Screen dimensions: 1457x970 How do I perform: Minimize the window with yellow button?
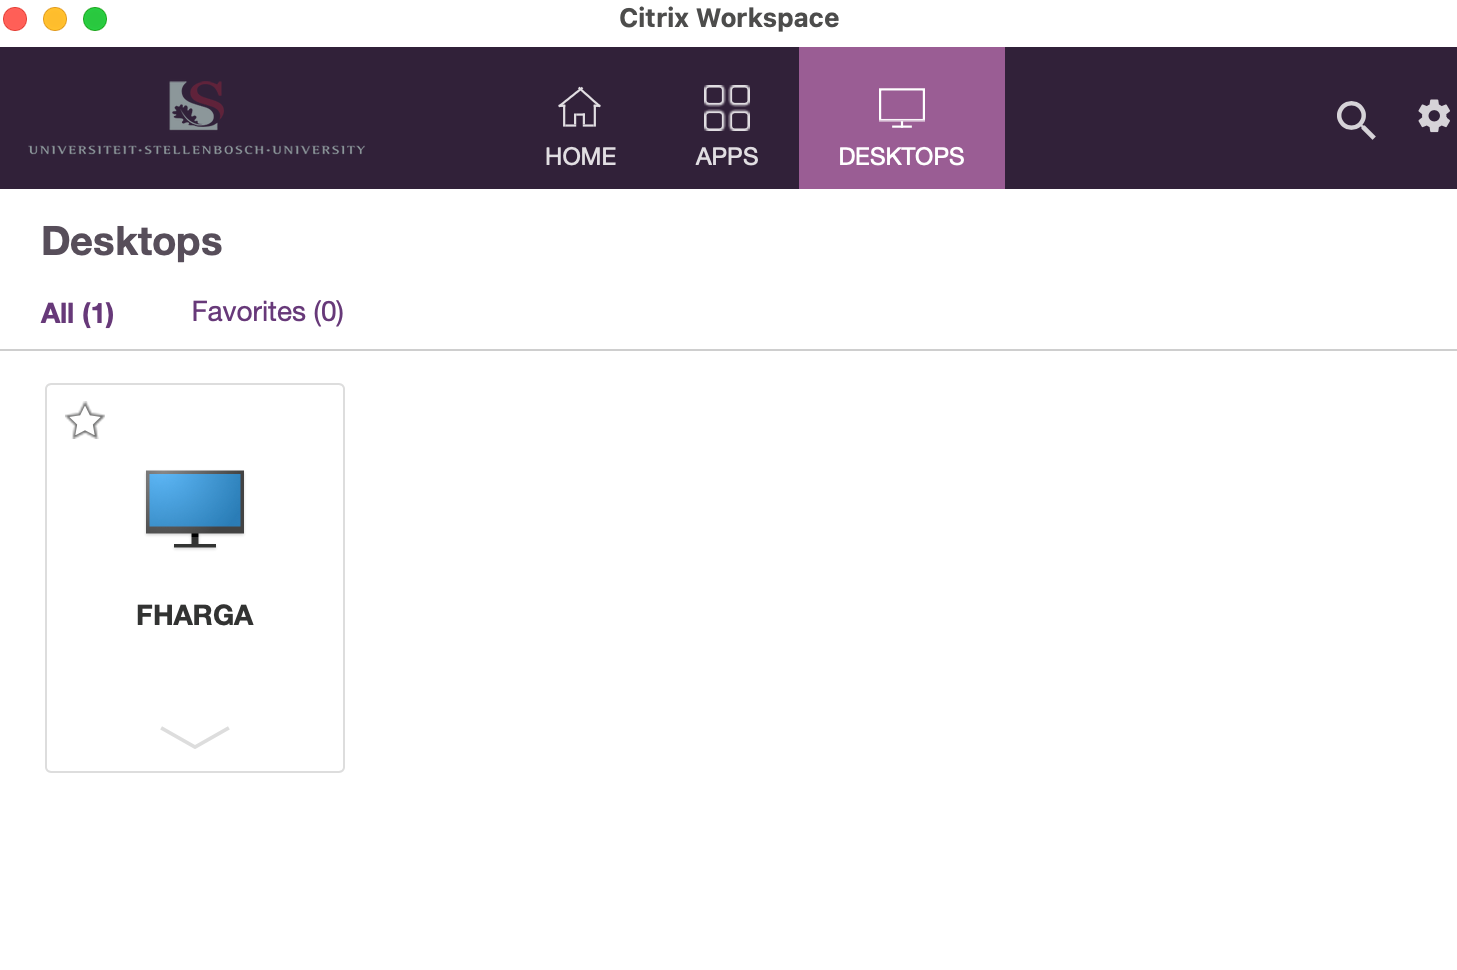[55, 19]
